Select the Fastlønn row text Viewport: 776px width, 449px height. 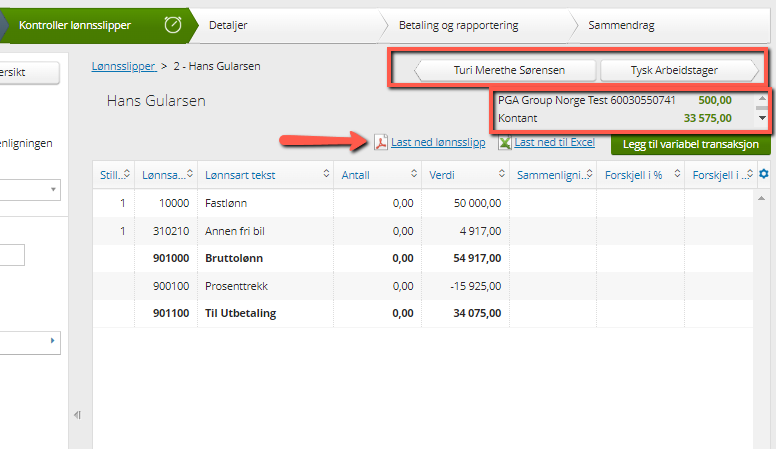[226, 203]
